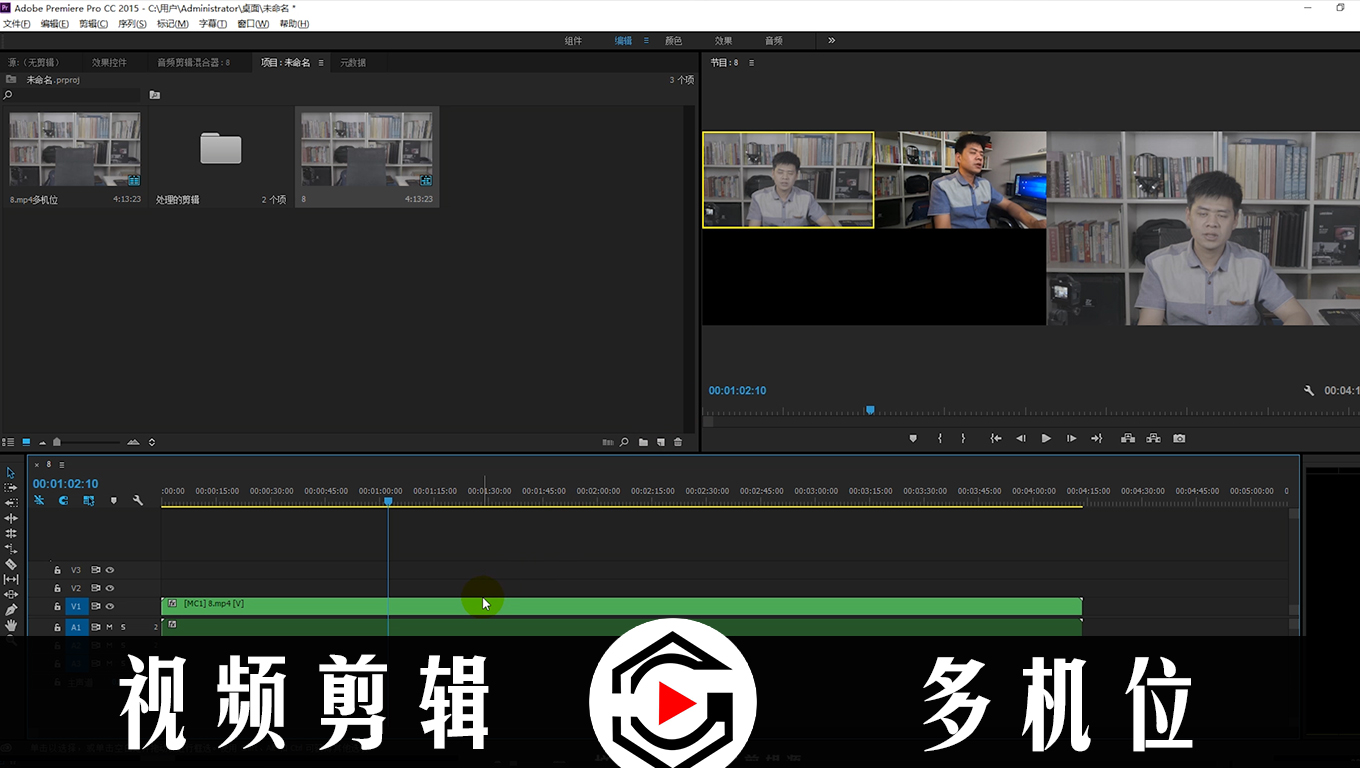Select the Razor tool in the toolbar
The image size is (1360, 768).
click(x=11, y=564)
